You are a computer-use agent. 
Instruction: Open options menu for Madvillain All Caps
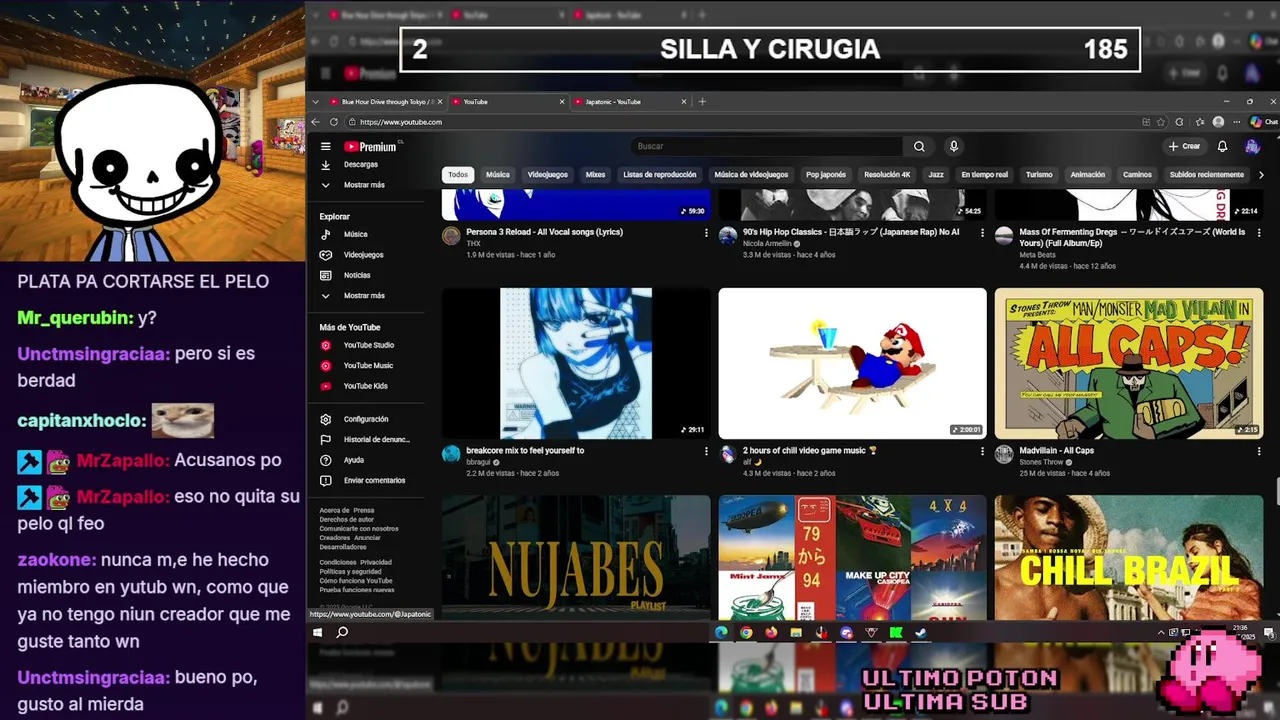coord(1259,451)
